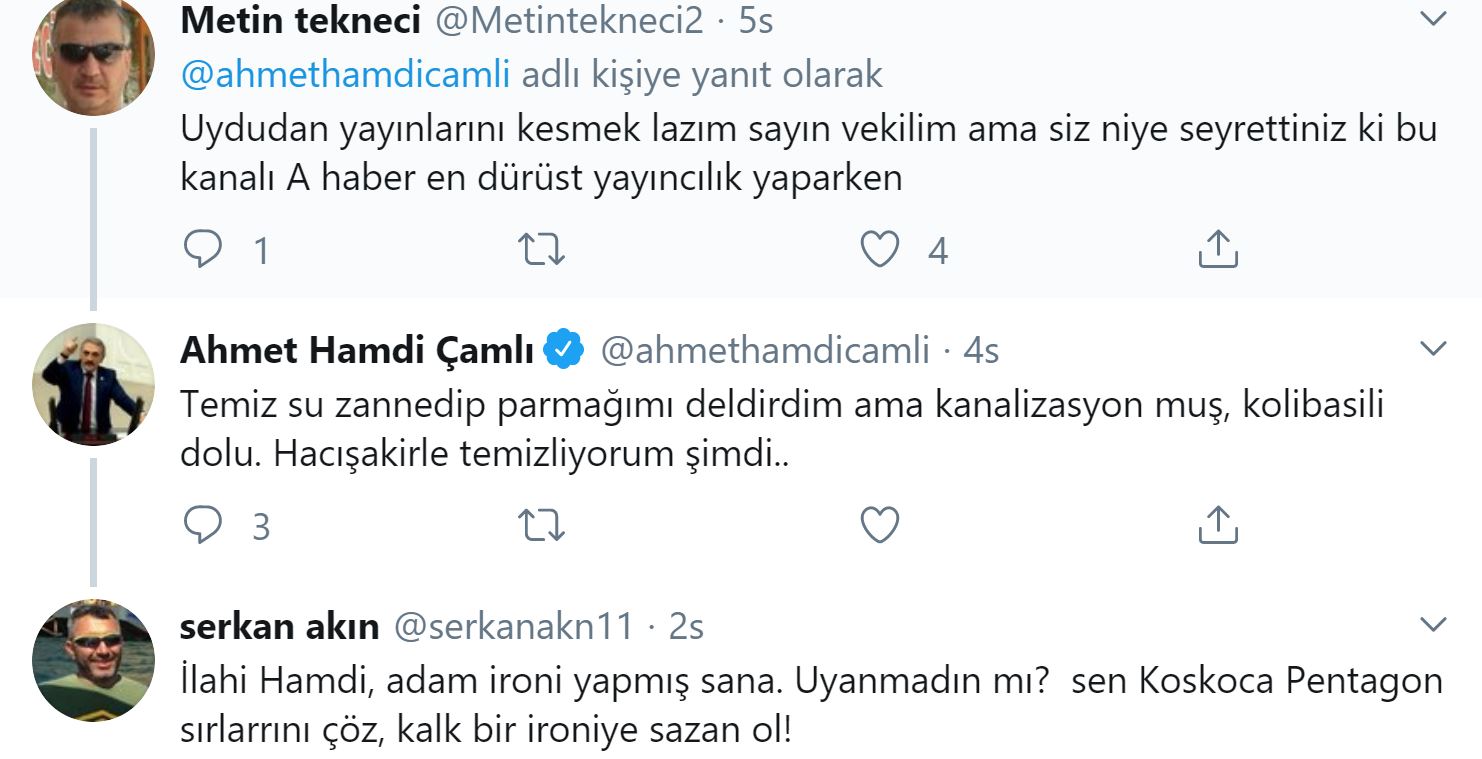1482x759 pixels.
Task: Retweet Metin tekneci's tweet
Action: (543, 249)
